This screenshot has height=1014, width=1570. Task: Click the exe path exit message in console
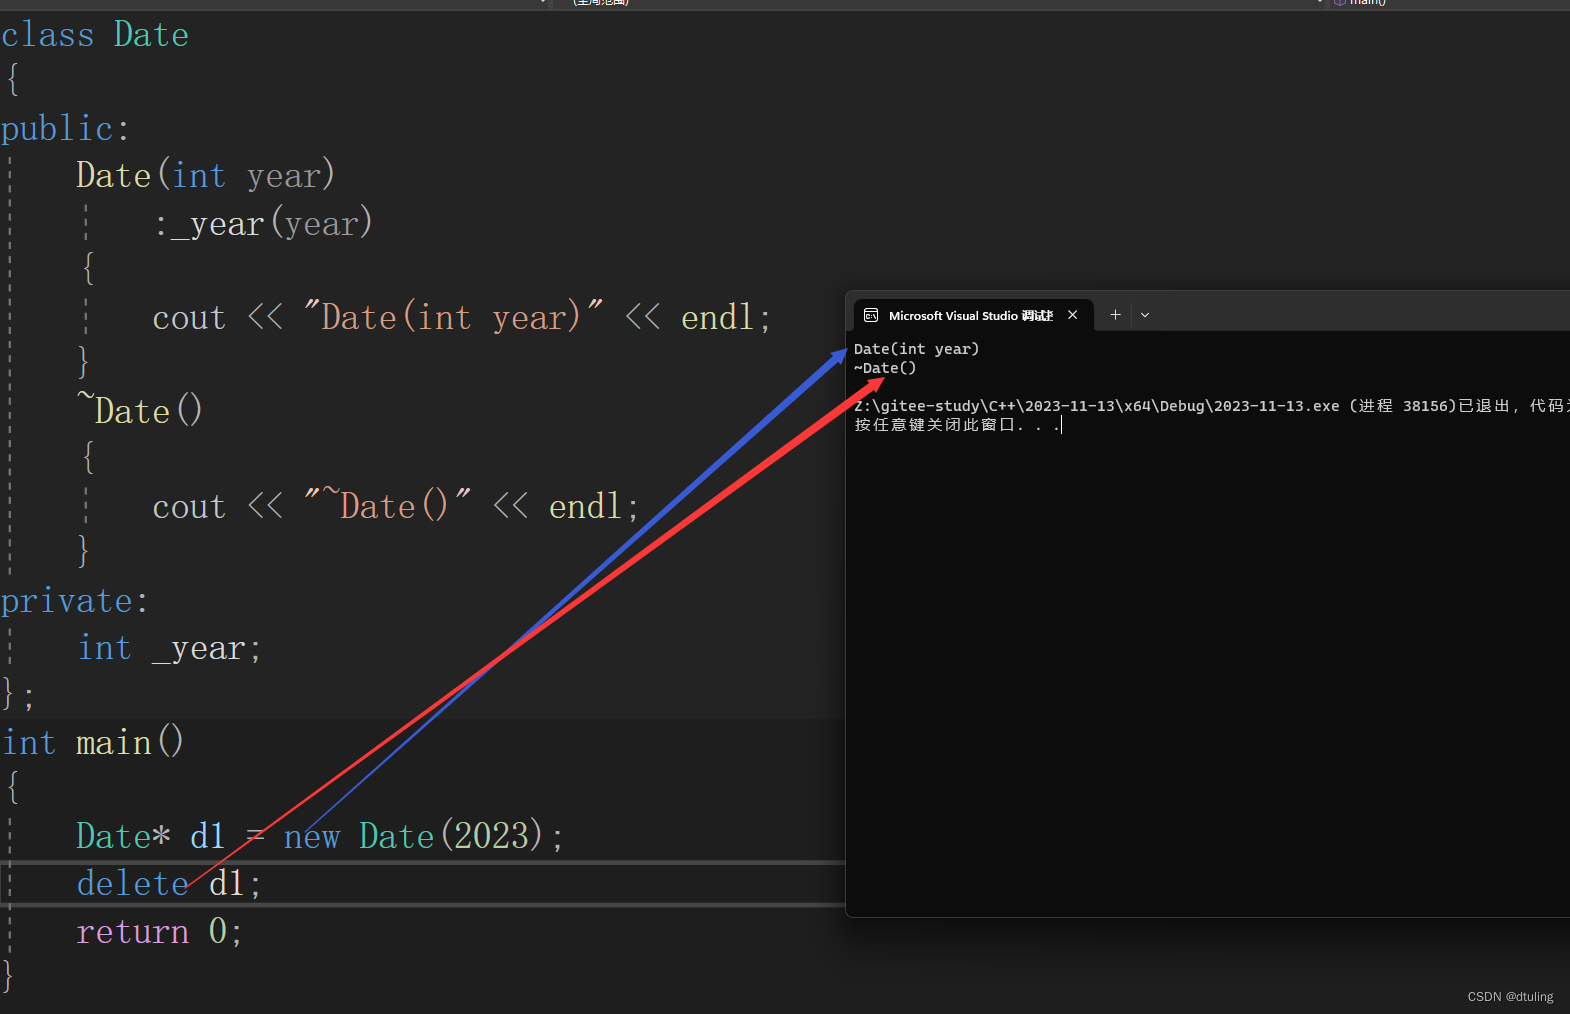(1211, 406)
